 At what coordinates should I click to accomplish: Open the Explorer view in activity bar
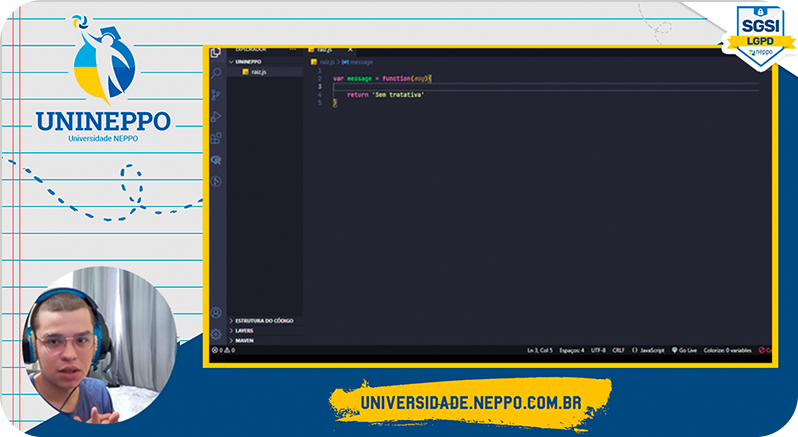coord(216,53)
